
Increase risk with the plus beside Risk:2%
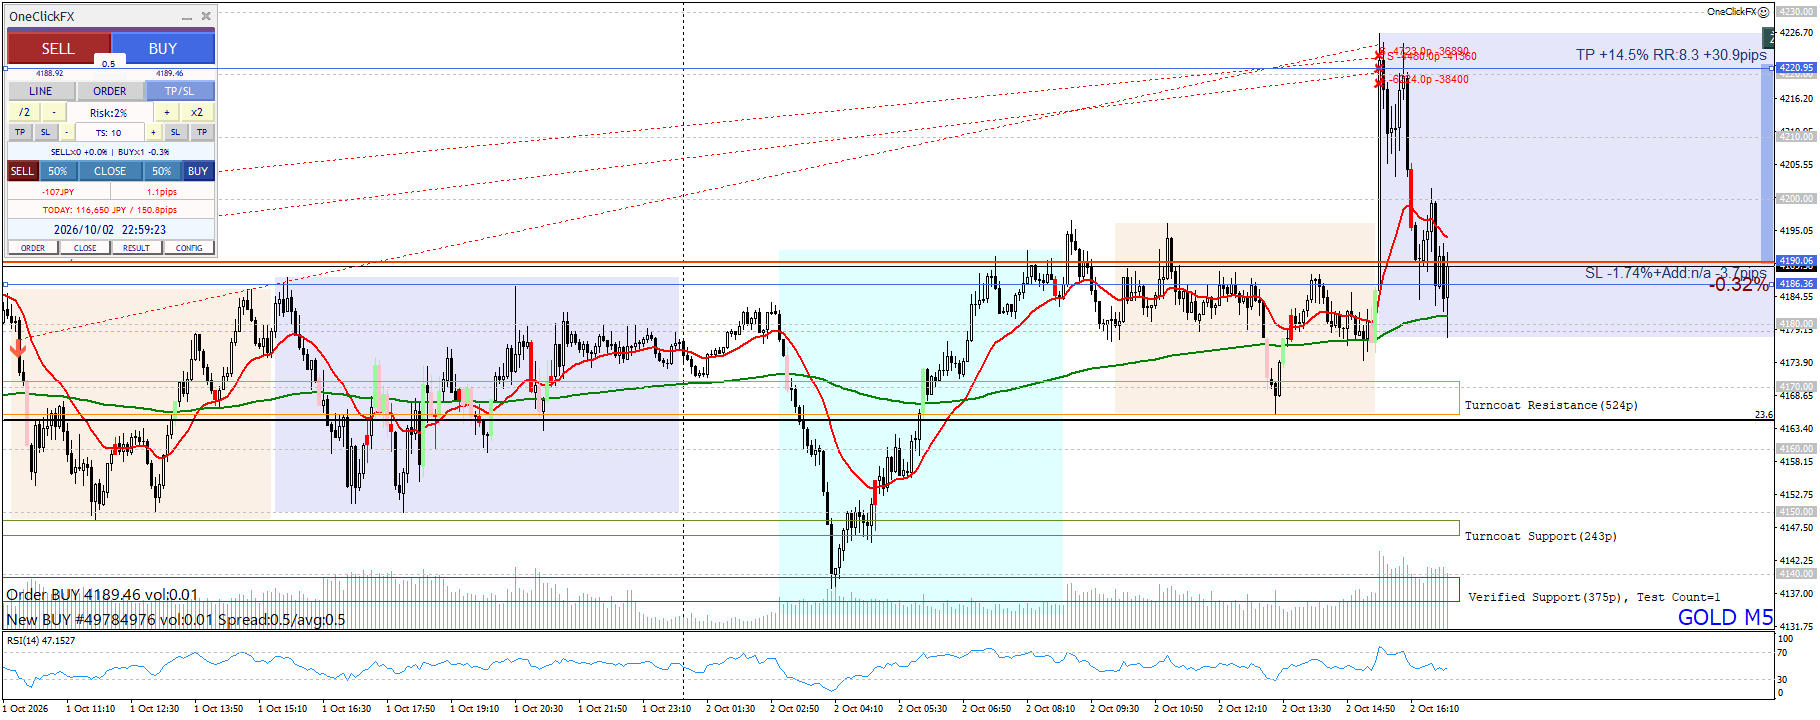[x=167, y=112]
